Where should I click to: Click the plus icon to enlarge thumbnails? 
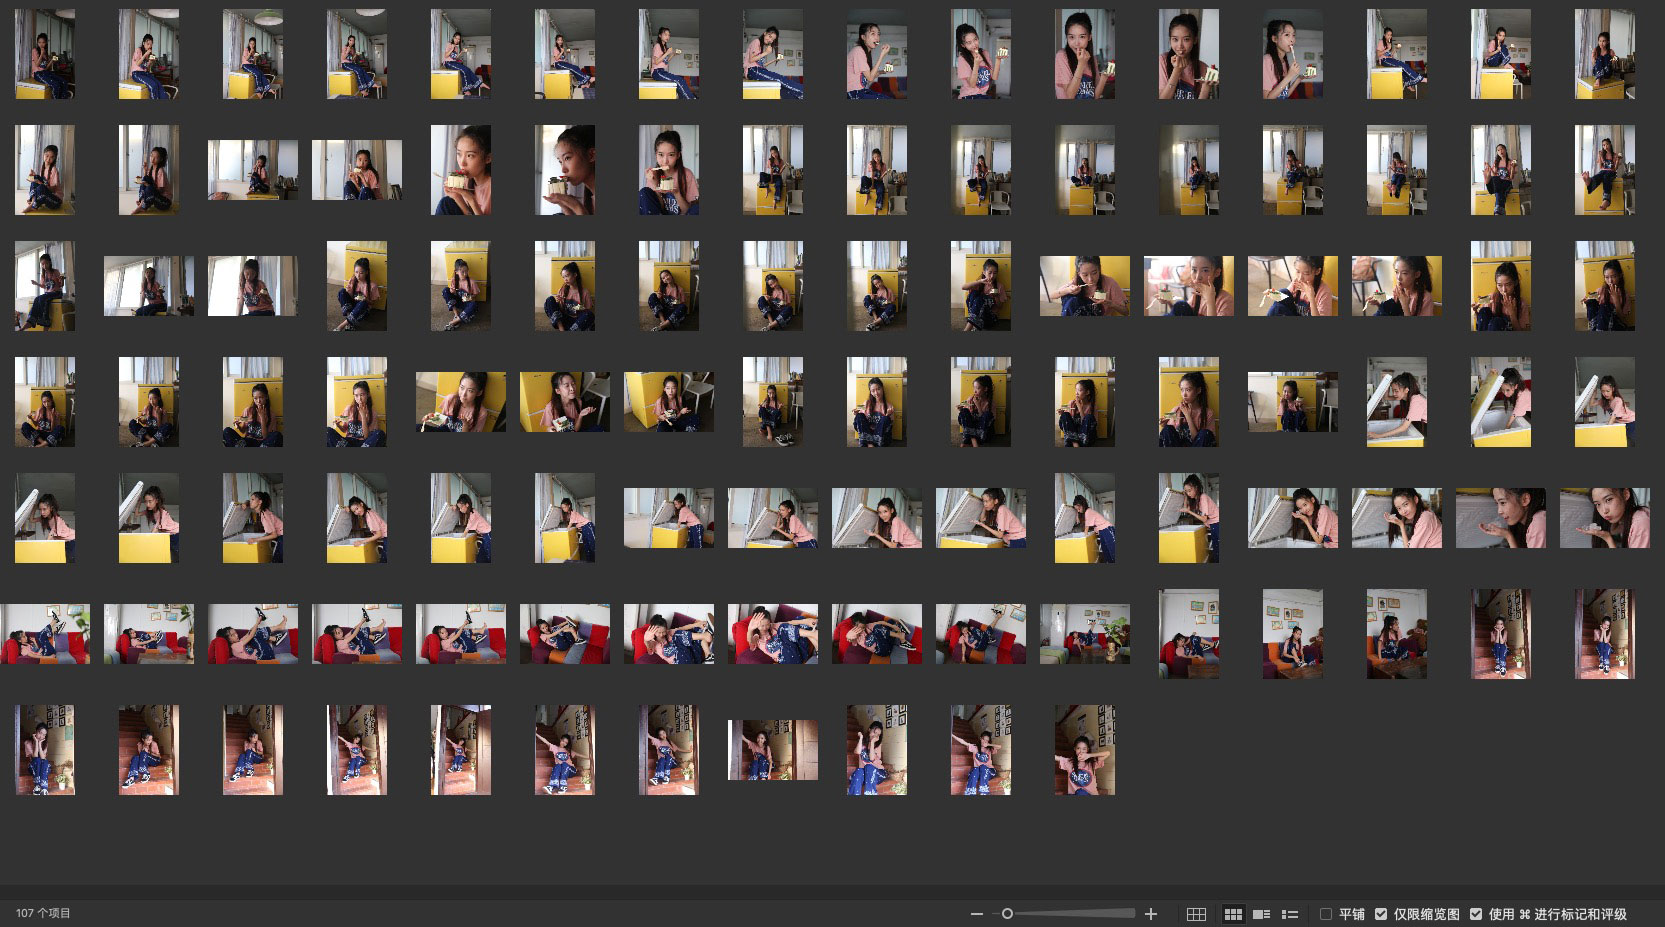pos(1151,914)
